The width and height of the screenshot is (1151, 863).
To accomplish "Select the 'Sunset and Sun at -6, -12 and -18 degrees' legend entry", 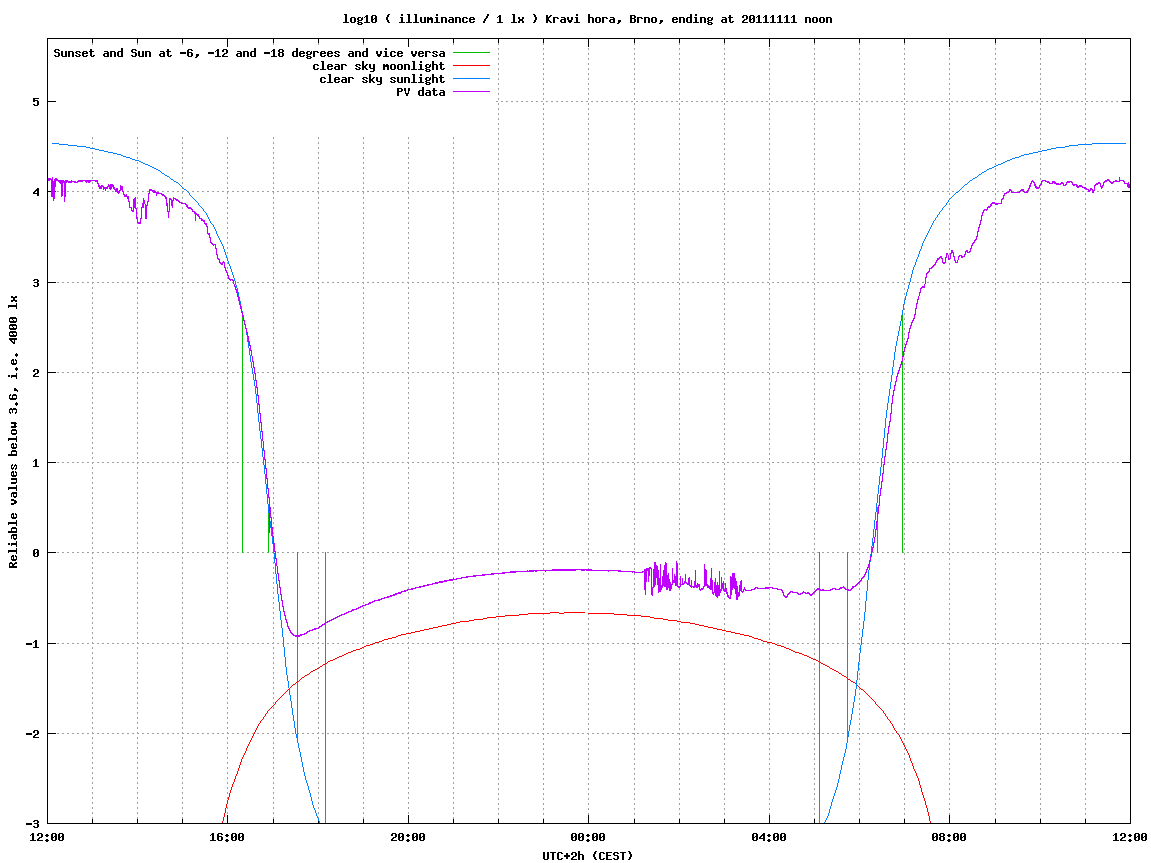I will pyautogui.click(x=249, y=53).
